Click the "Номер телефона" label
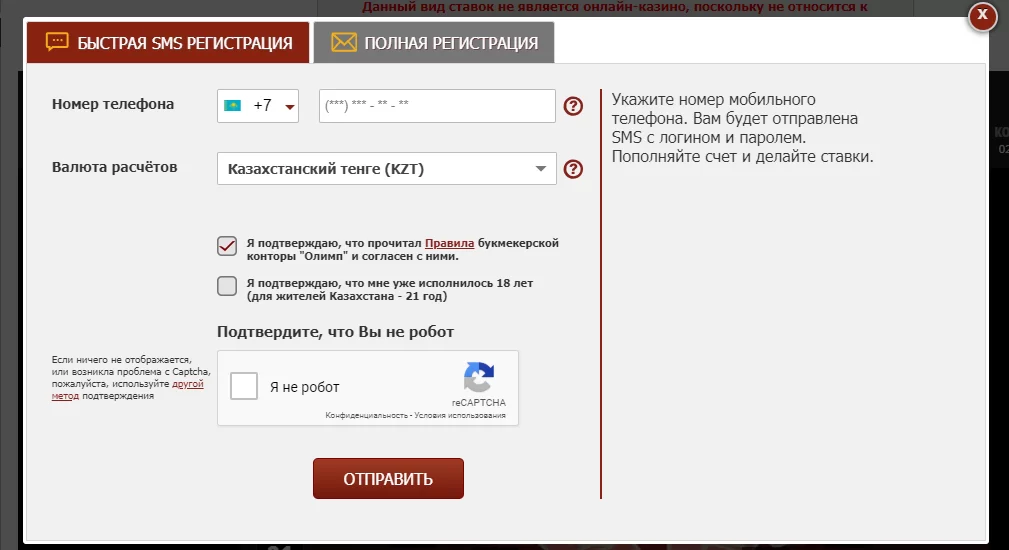The width and height of the screenshot is (1009, 550). pos(113,104)
